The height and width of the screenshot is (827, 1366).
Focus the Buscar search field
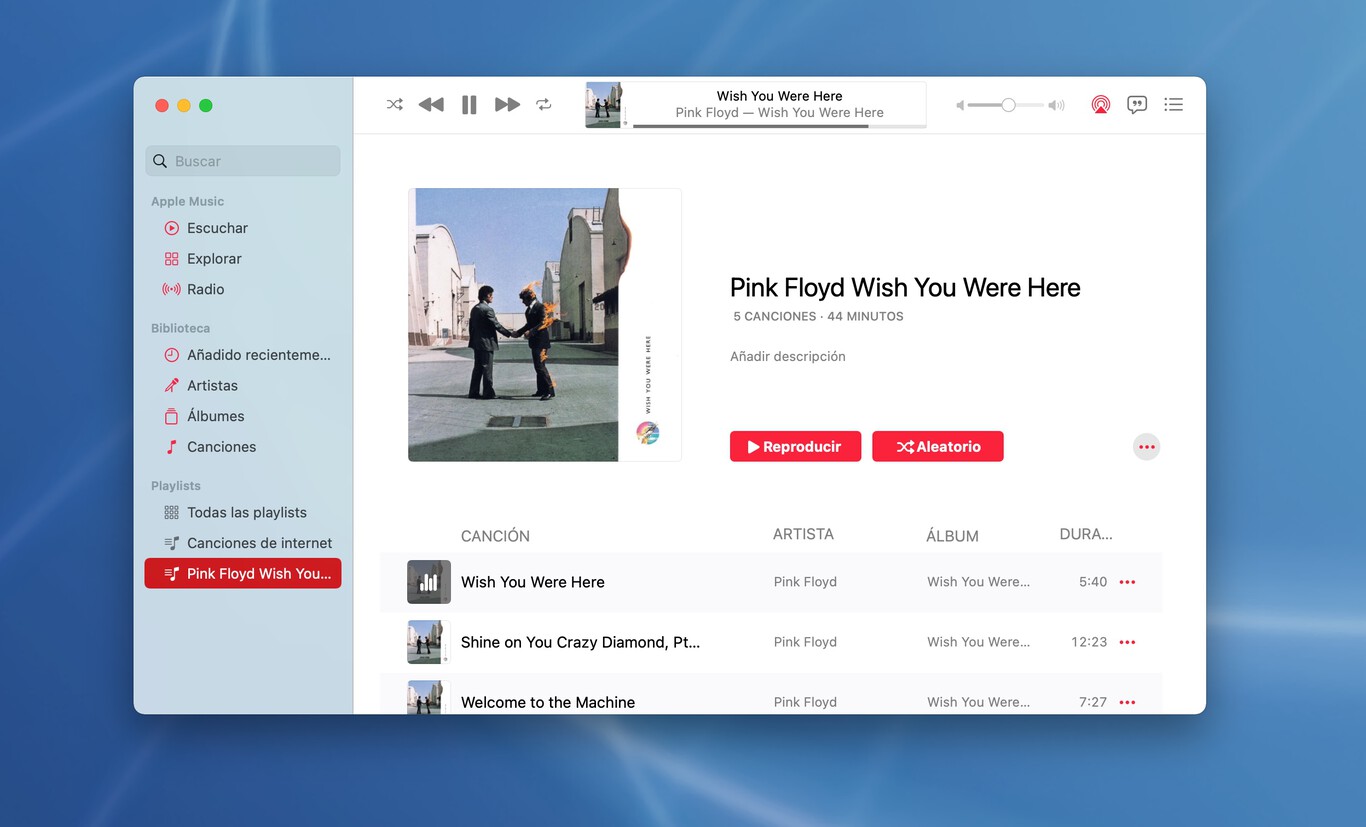[x=243, y=161]
